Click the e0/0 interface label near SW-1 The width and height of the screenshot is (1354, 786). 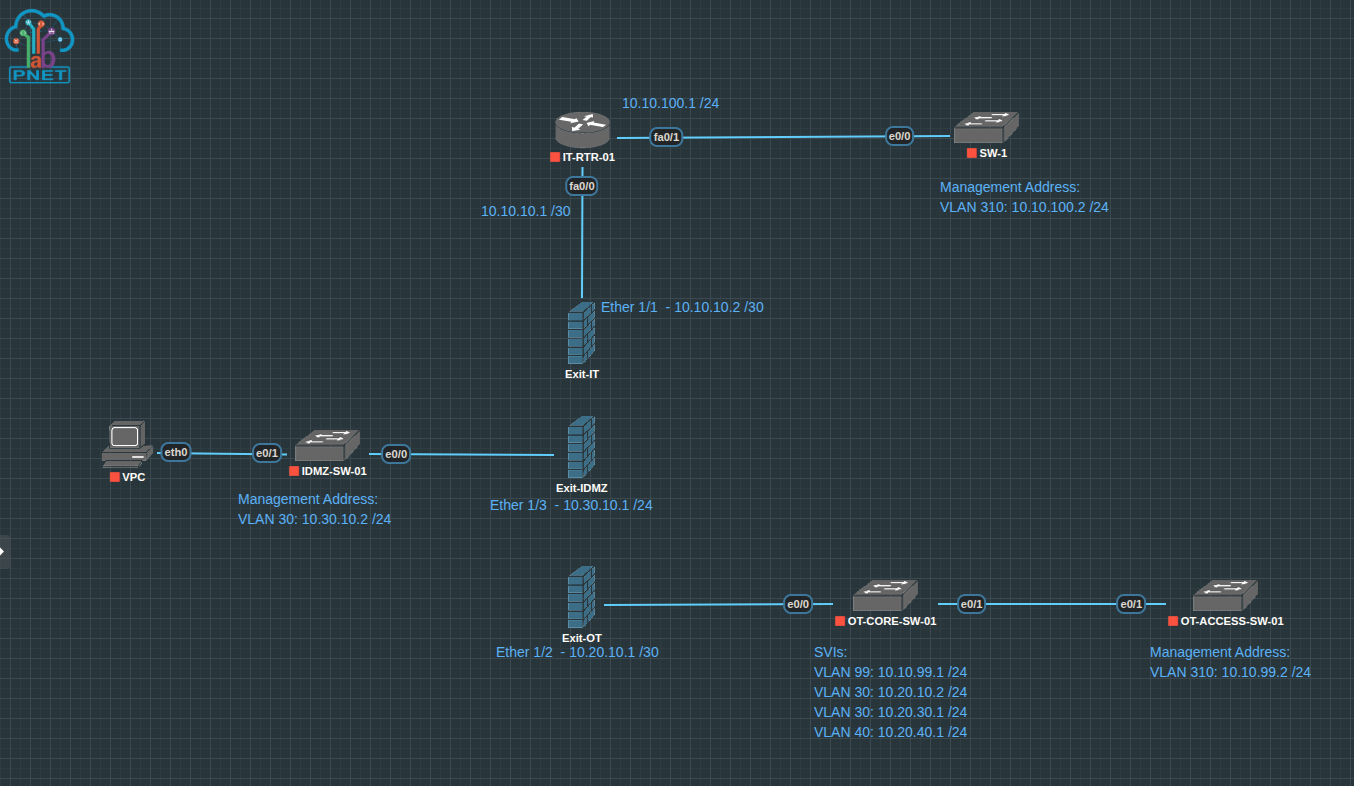tap(900, 136)
